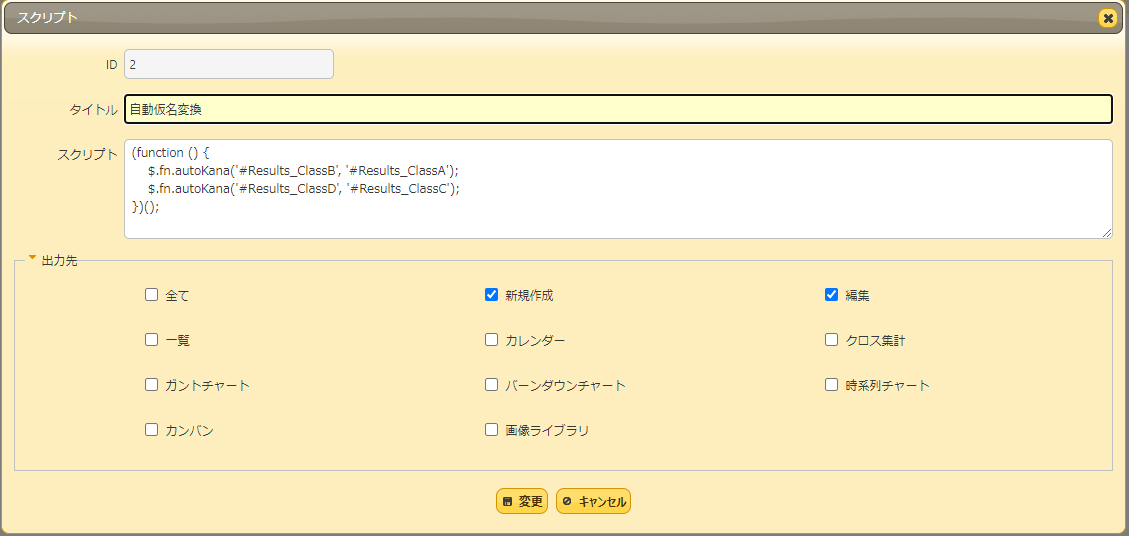Select the バーンダウンチャート checkbox
Viewport: 1129px width, 536px height.
(x=492, y=385)
